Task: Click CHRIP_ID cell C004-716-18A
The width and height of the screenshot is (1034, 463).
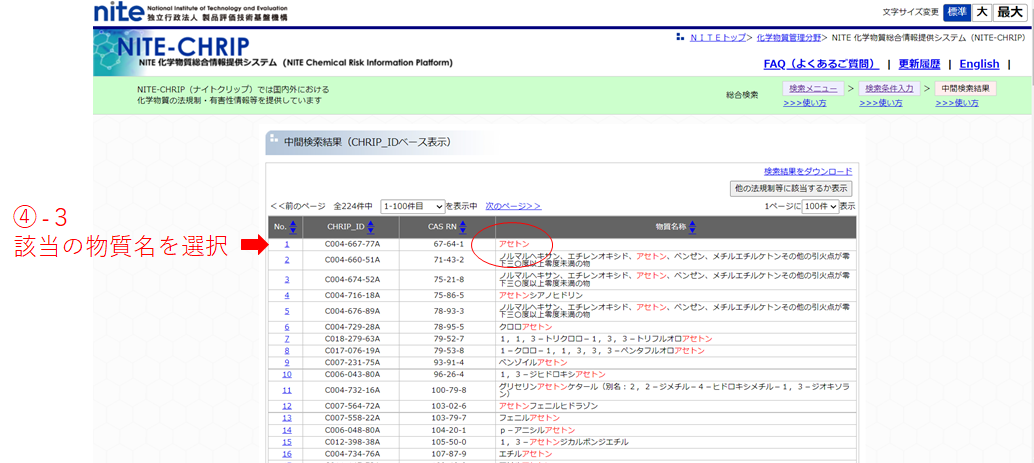Action: coord(353,295)
